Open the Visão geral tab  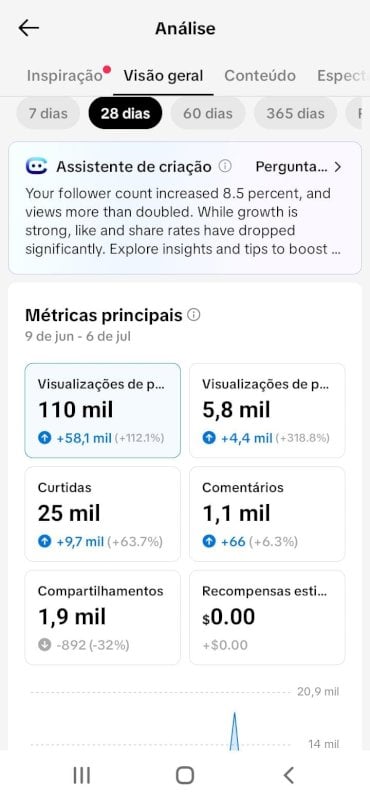coord(163,76)
